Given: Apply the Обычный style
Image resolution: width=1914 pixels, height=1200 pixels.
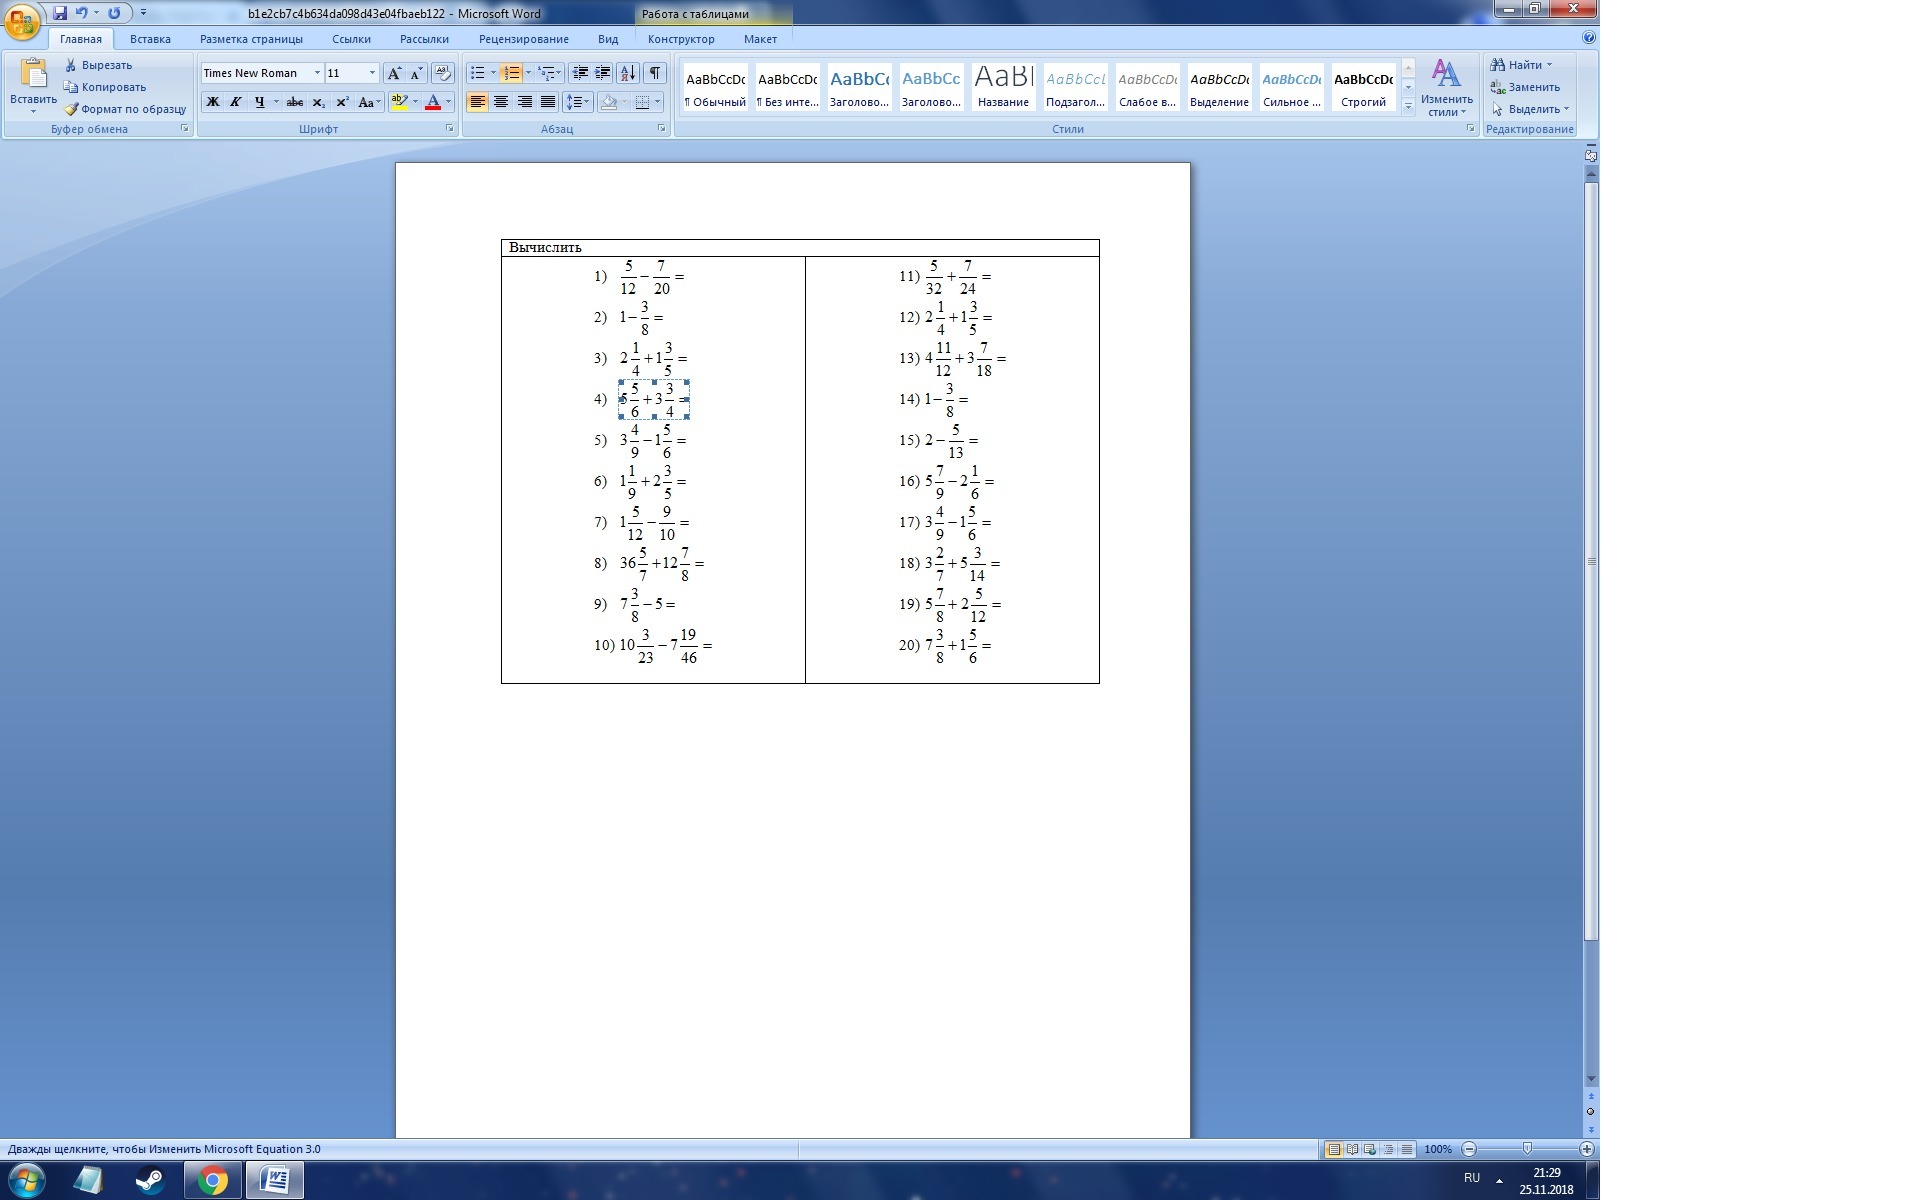Looking at the screenshot, I should tap(715, 87).
